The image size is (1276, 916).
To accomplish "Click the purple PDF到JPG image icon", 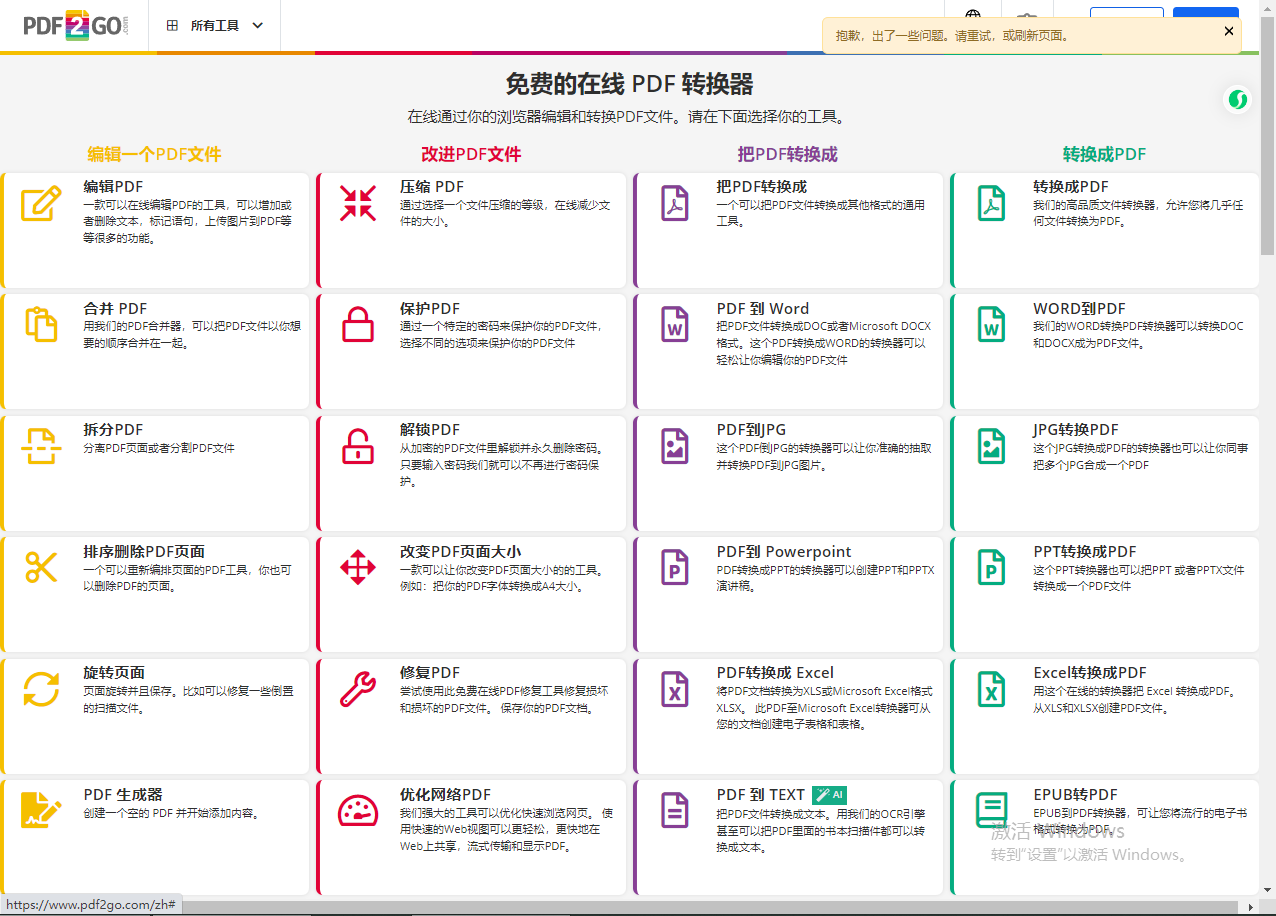I will 675,446.
